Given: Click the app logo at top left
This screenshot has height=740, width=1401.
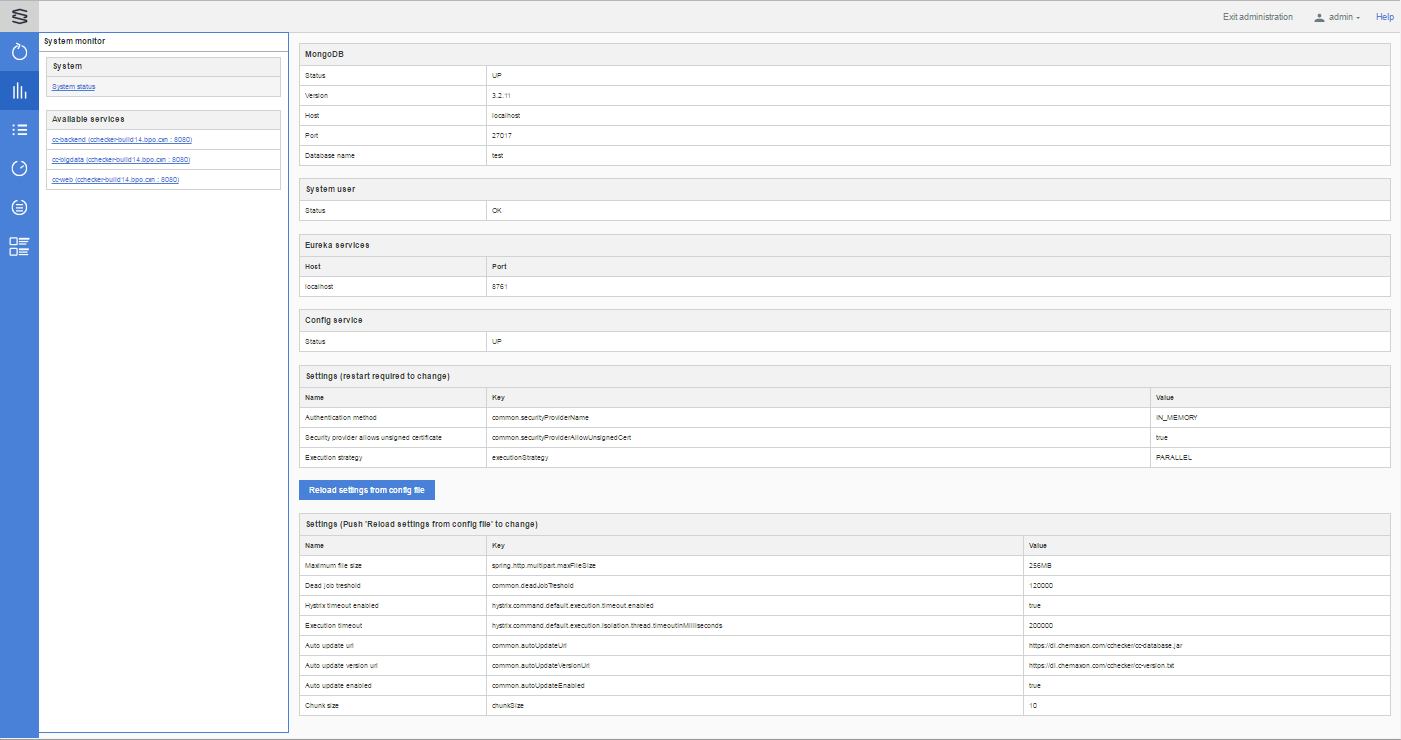Looking at the screenshot, I should click(19, 16).
